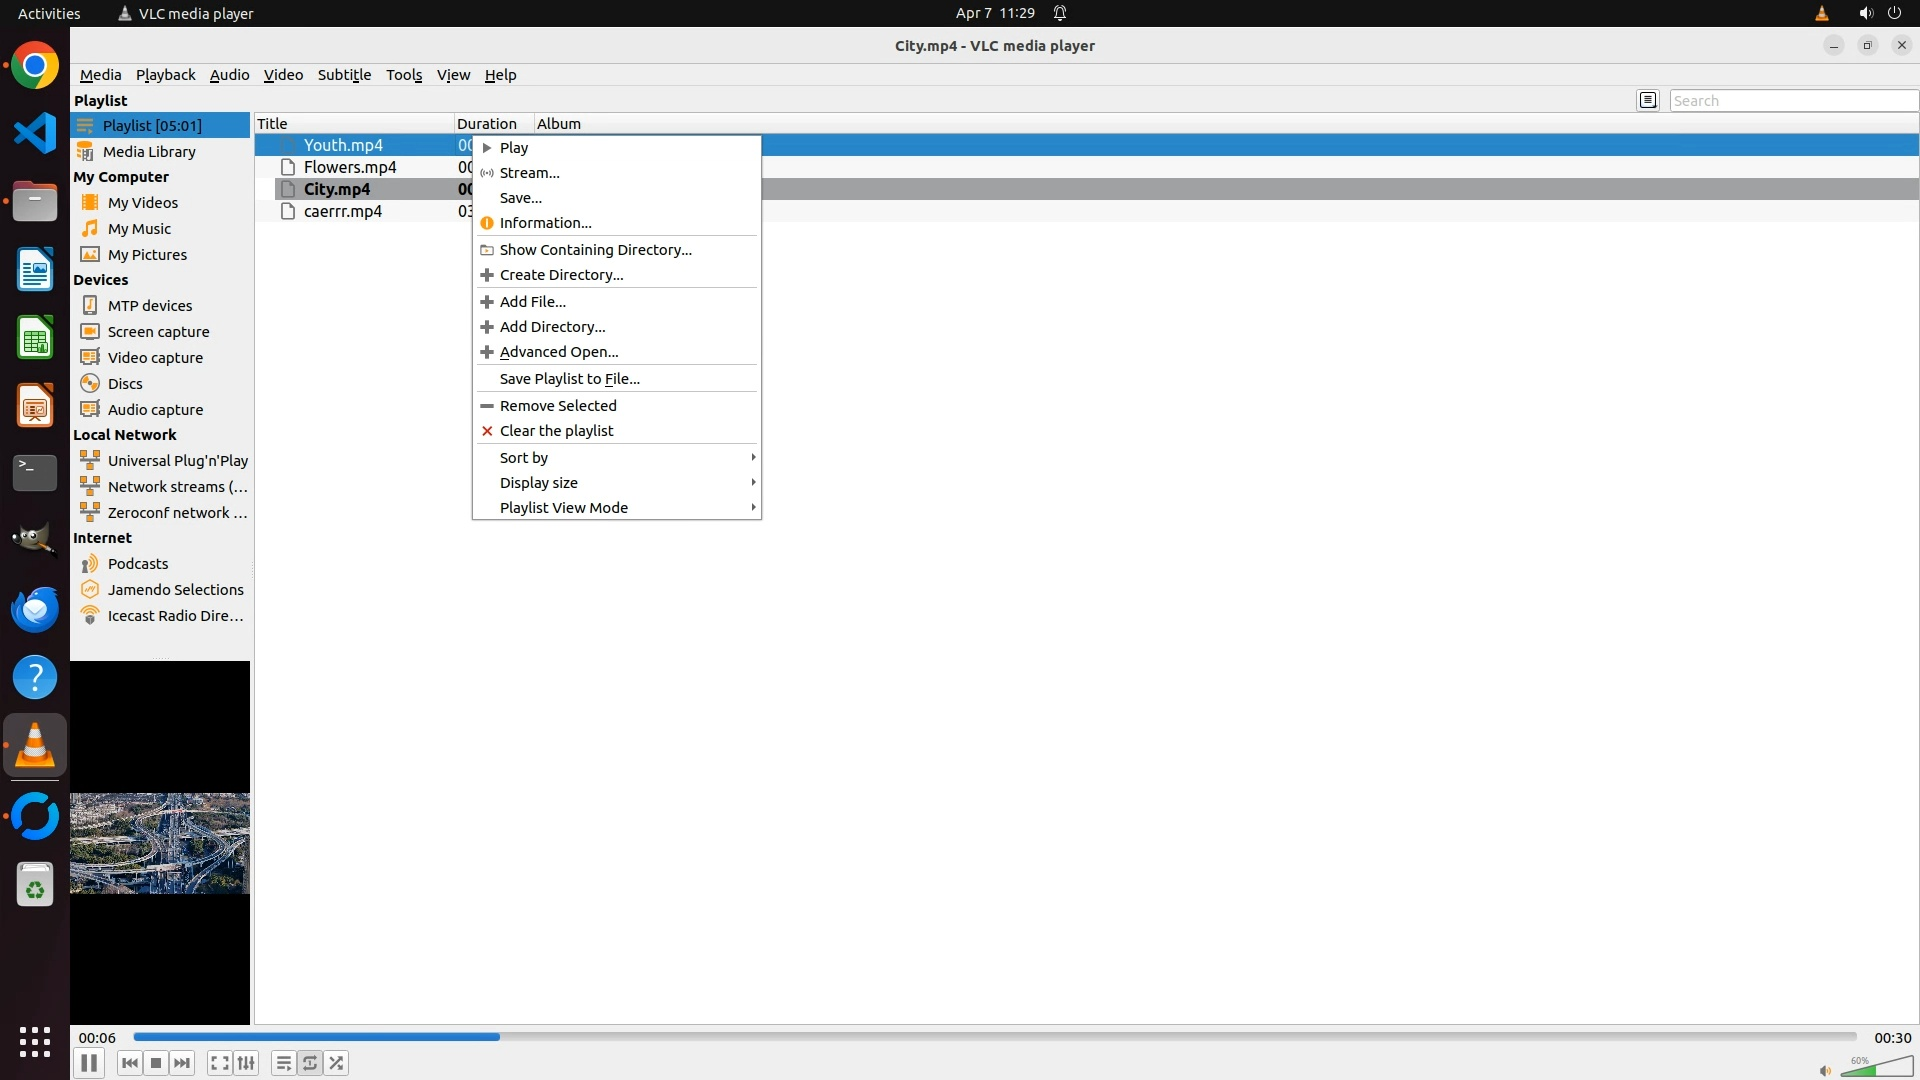Toggle random shuffle playback
This screenshot has height=1080, width=1920.
337,1063
